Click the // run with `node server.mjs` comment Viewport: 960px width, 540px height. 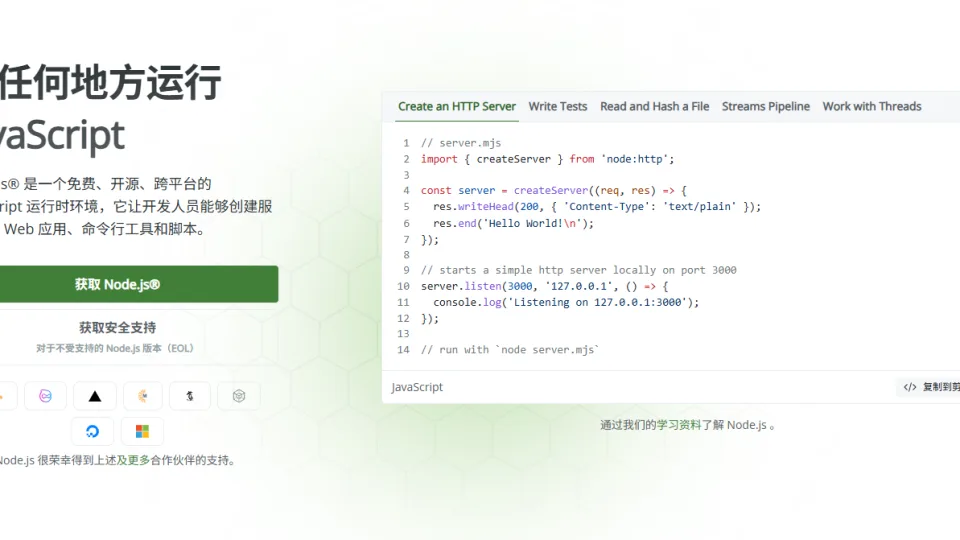point(509,350)
